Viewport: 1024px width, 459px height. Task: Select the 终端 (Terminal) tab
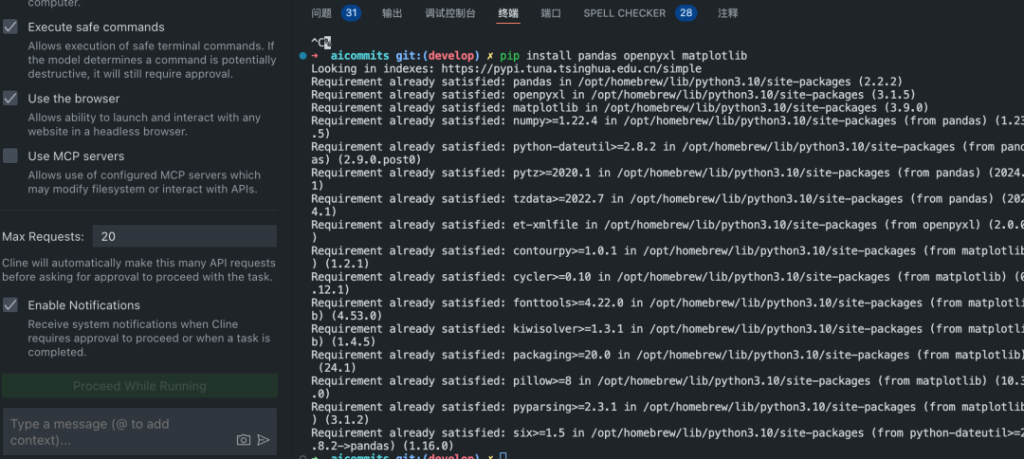coord(508,13)
